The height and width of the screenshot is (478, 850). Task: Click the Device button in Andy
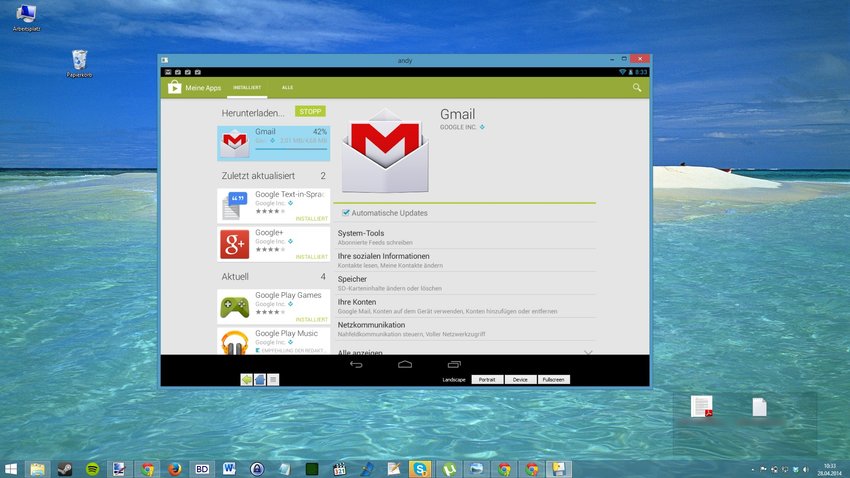click(x=520, y=379)
